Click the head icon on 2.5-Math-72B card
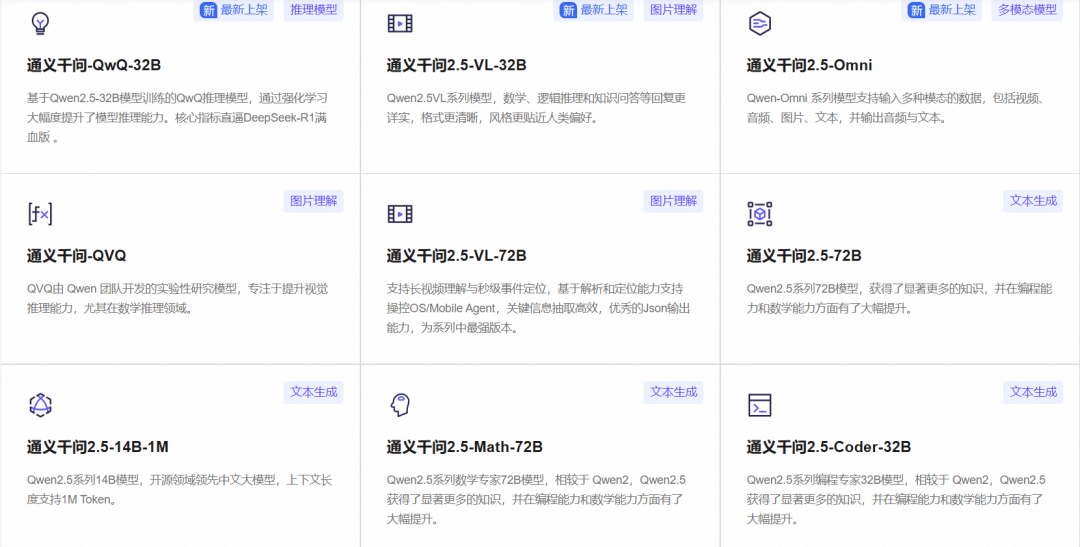The height and width of the screenshot is (547, 1080). pos(400,405)
